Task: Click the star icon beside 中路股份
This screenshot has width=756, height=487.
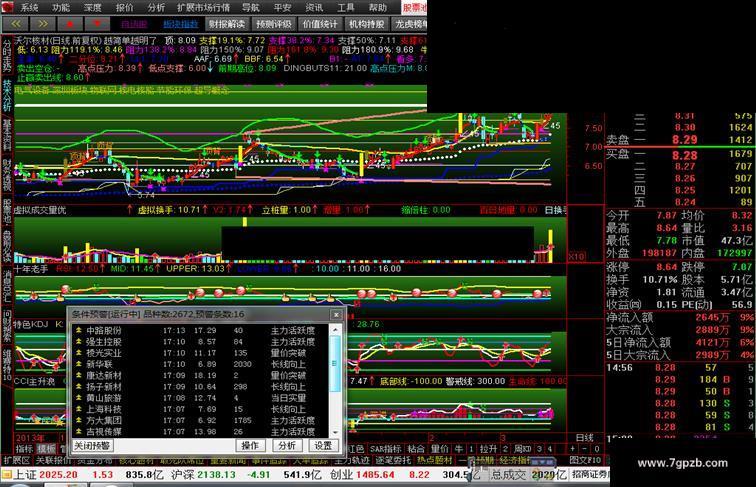Action: [x=78, y=330]
